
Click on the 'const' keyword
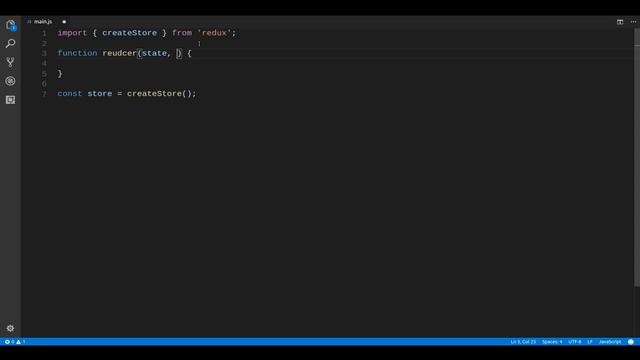(70, 93)
